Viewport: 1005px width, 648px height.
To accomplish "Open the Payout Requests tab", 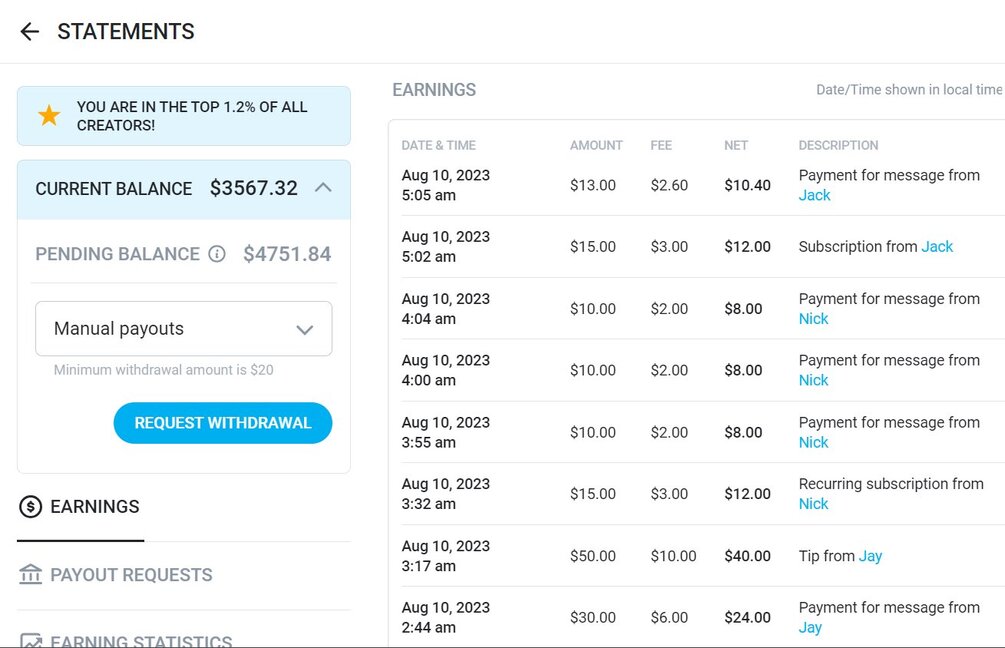I will click(131, 575).
